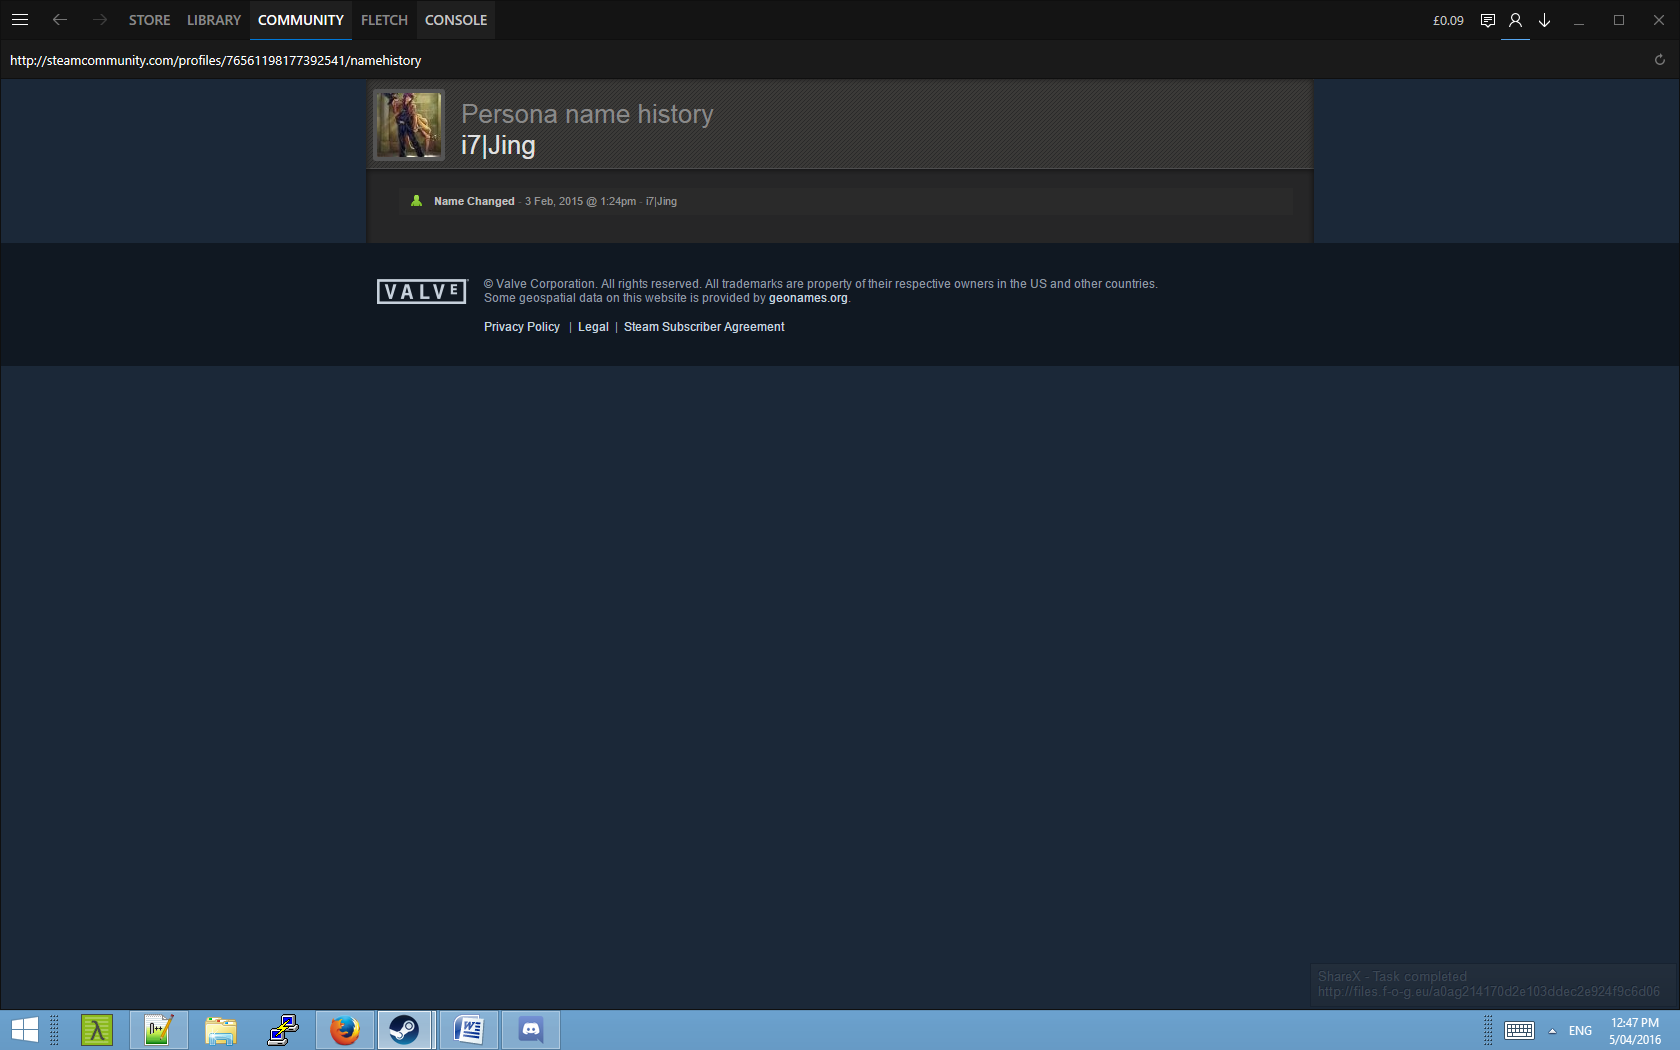Click the back navigation arrow
This screenshot has height=1050, width=1680.
click(60, 20)
